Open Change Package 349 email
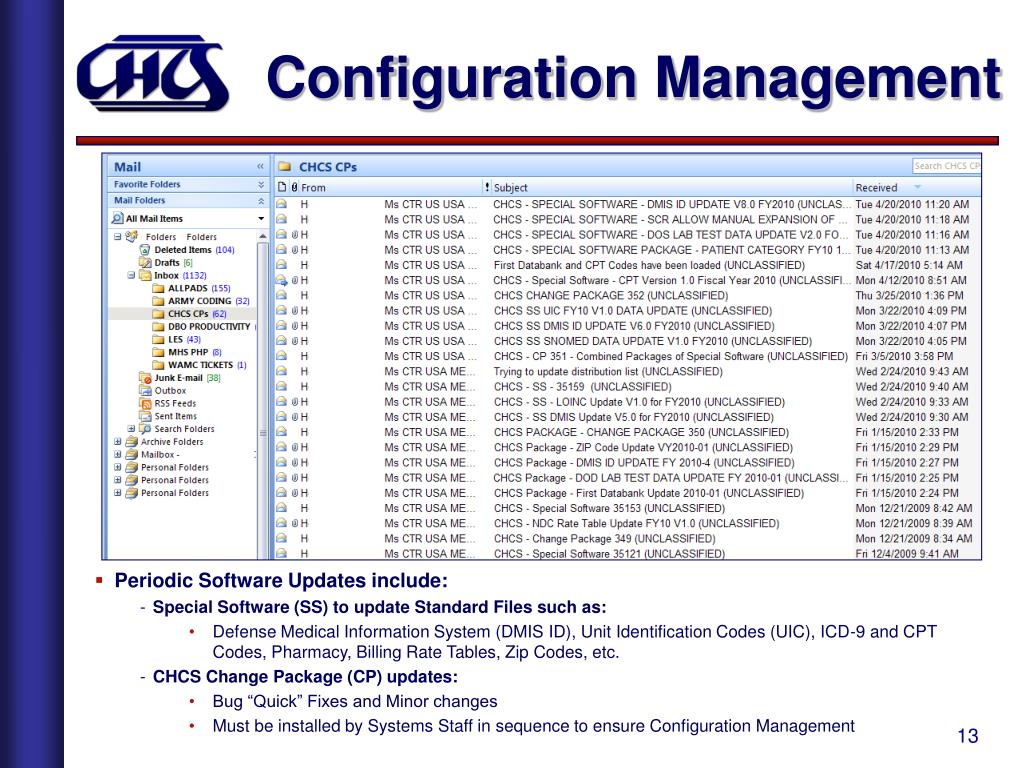Viewport: 1024px width, 768px height. [x=628, y=538]
